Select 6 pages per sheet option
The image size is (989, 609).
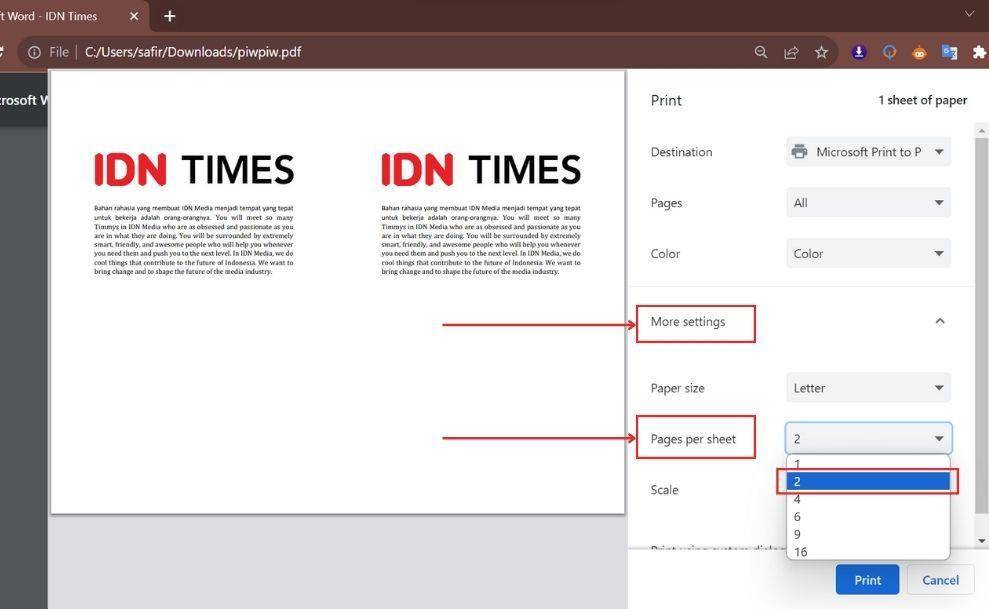coord(868,517)
